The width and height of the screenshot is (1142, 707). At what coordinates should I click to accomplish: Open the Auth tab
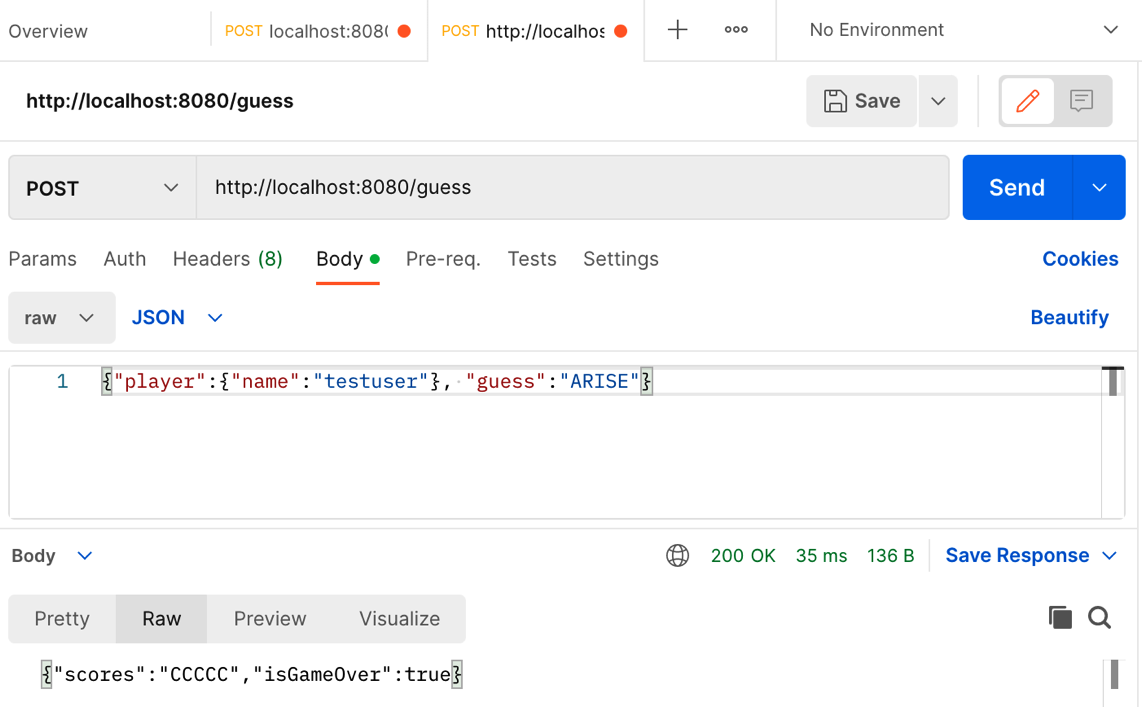coord(125,258)
